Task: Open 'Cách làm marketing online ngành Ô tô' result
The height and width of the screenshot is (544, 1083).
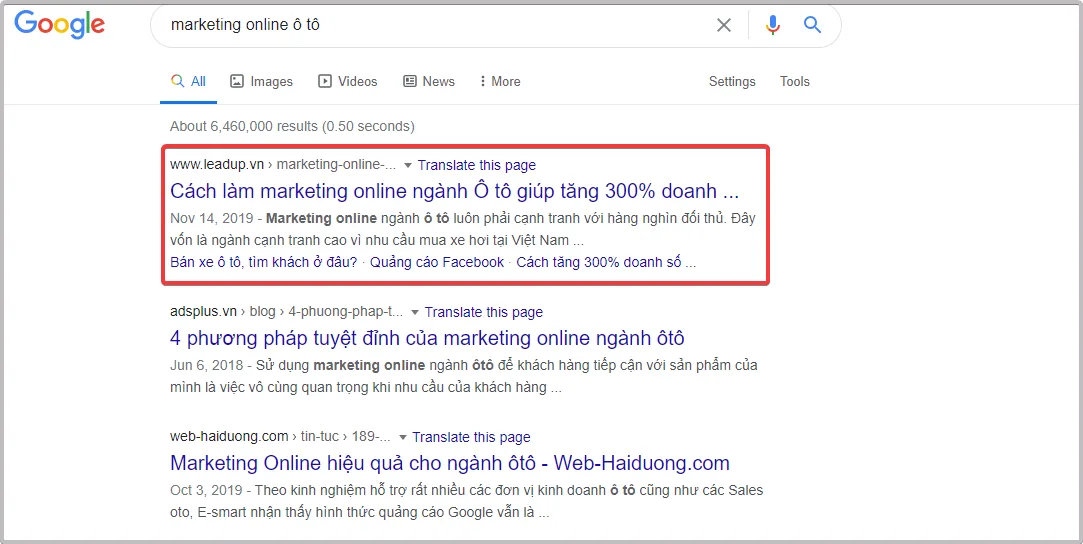Action: (454, 191)
